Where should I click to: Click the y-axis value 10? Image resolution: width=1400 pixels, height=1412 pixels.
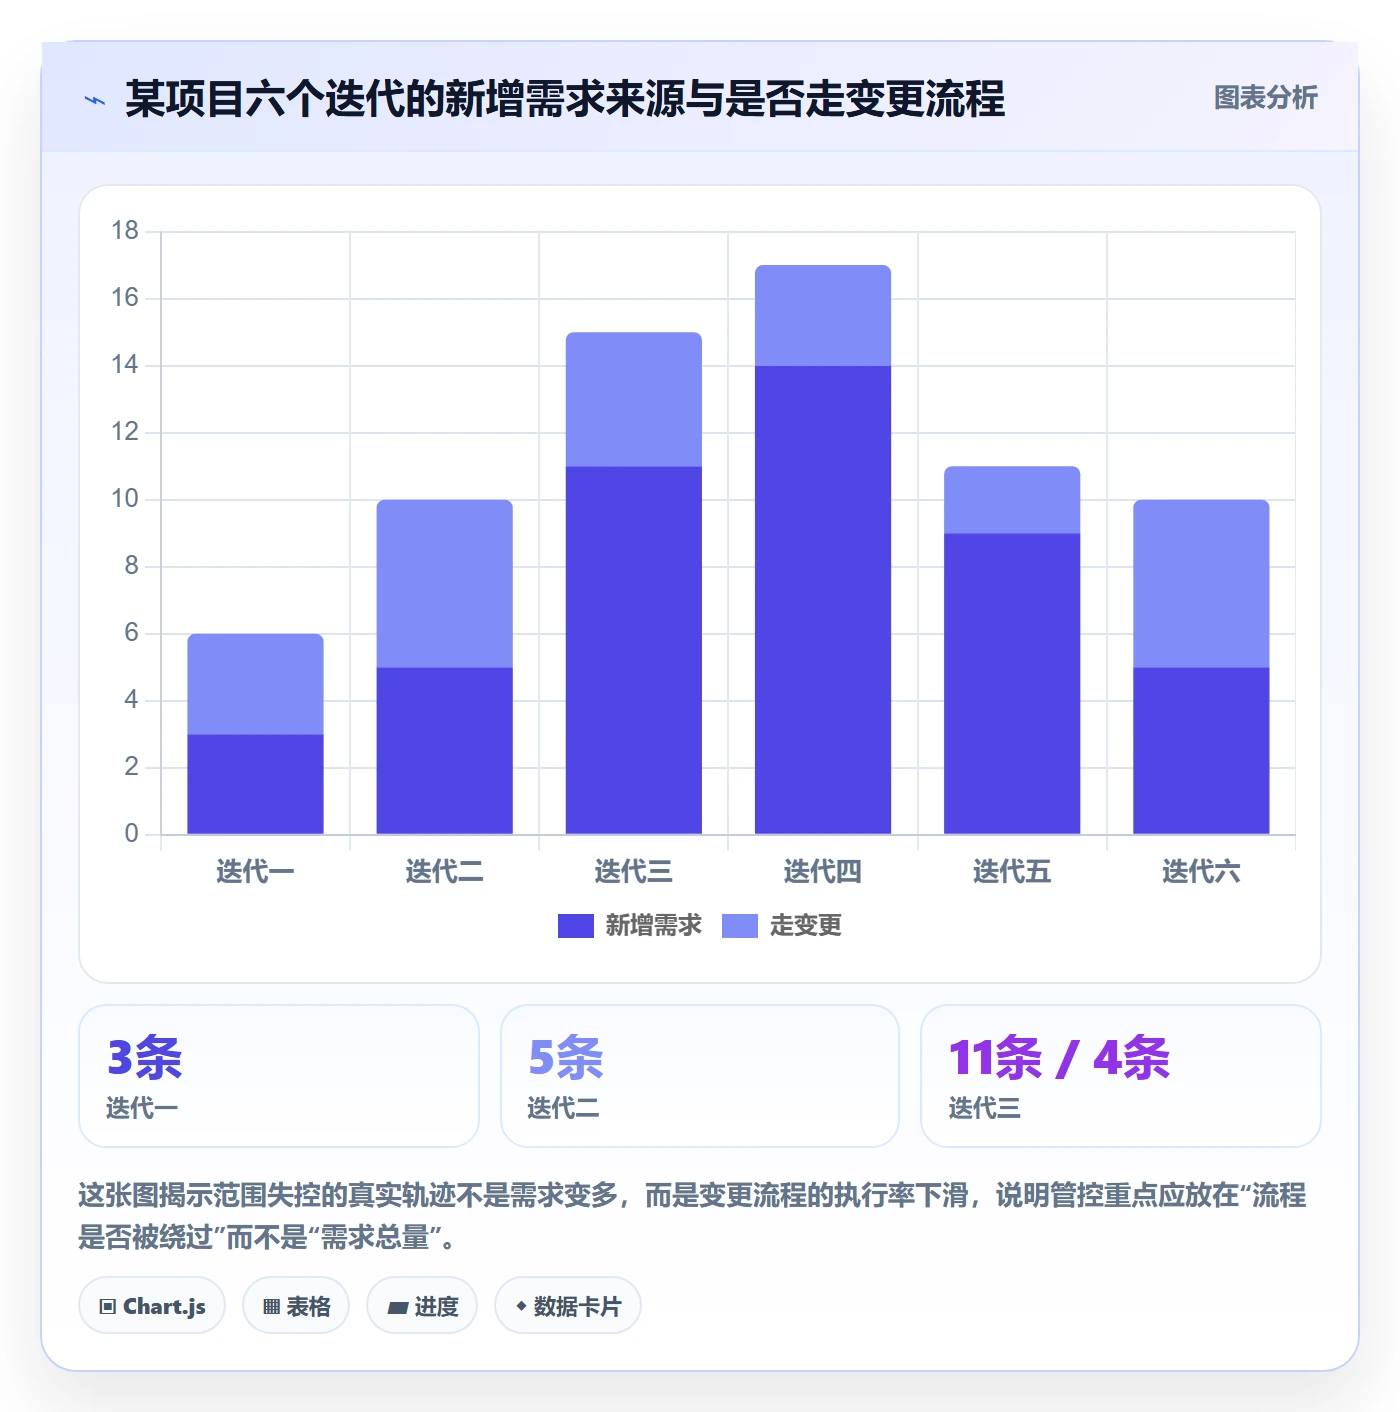tap(125, 499)
